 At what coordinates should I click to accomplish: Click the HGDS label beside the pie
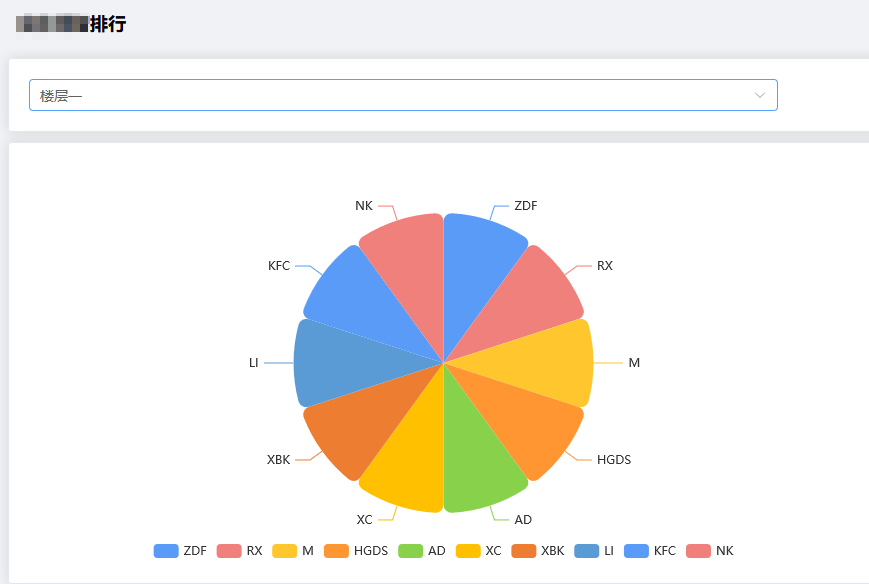(x=613, y=460)
